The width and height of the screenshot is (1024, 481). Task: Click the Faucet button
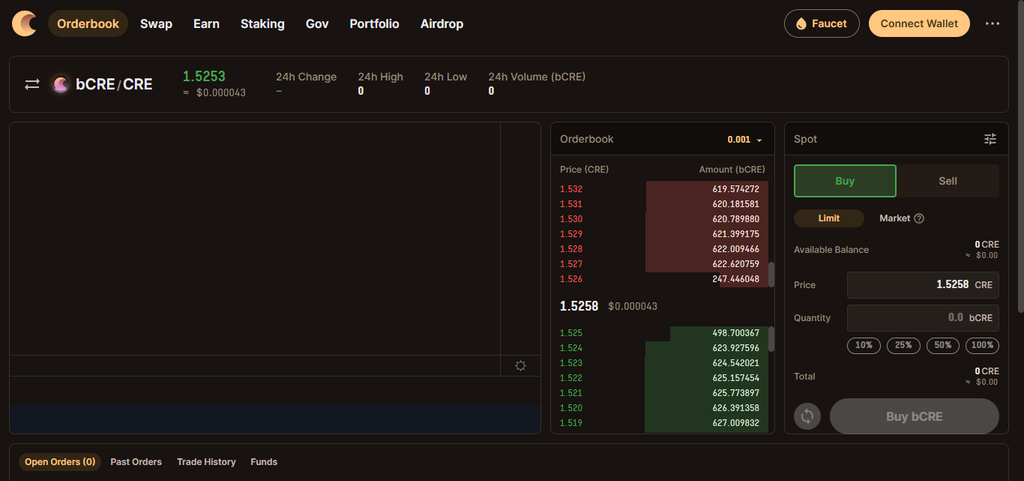(x=822, y=23)
